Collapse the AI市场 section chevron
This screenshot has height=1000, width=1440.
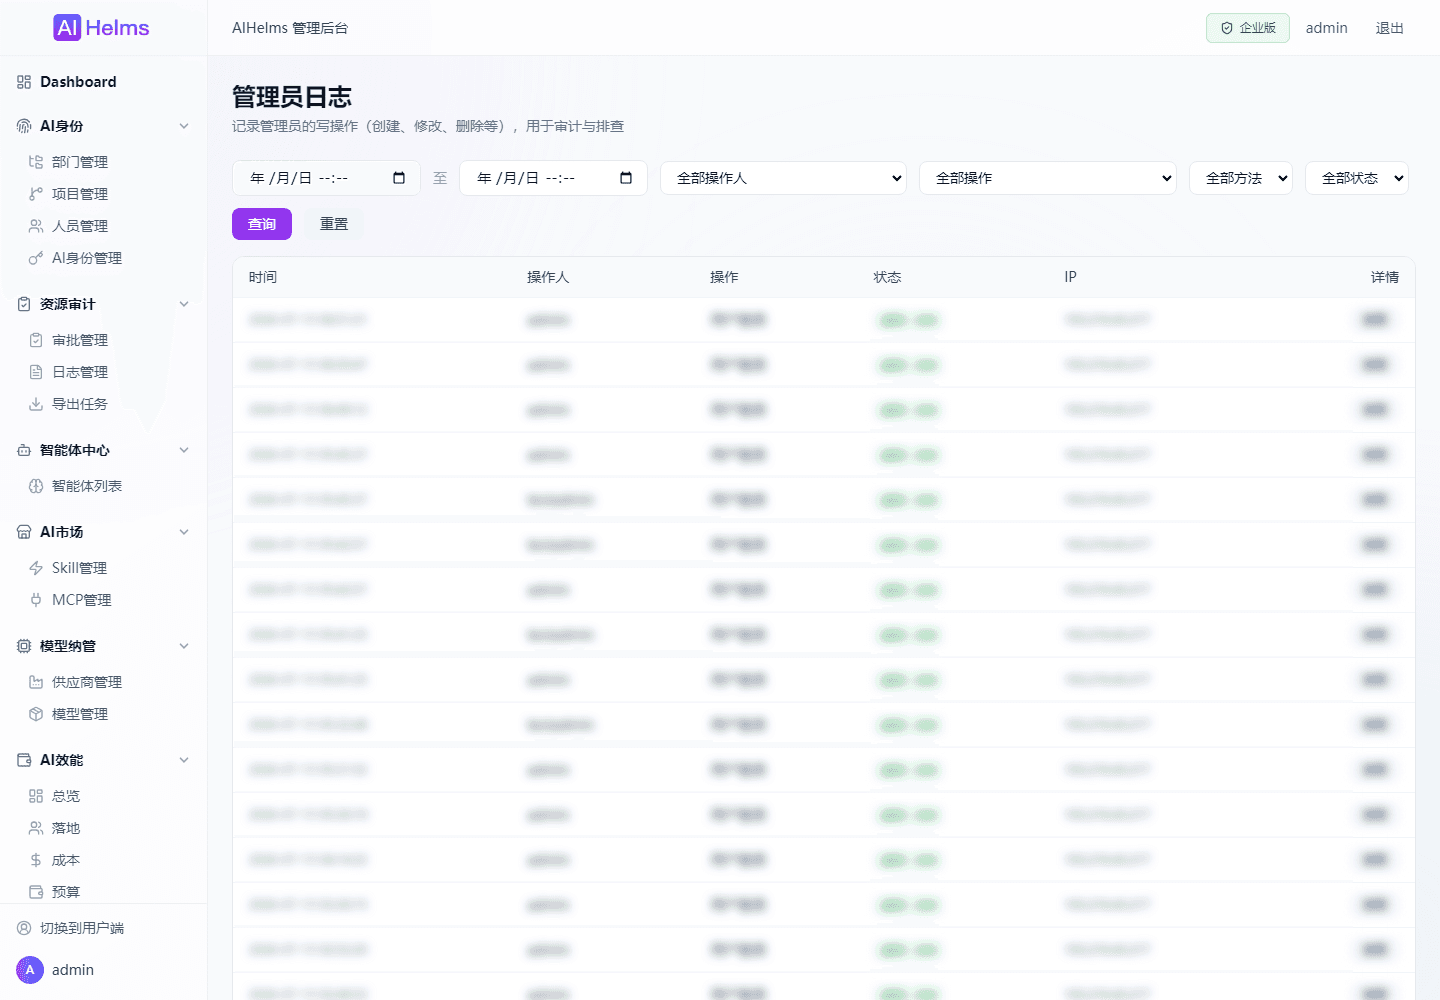pos(184,532)
